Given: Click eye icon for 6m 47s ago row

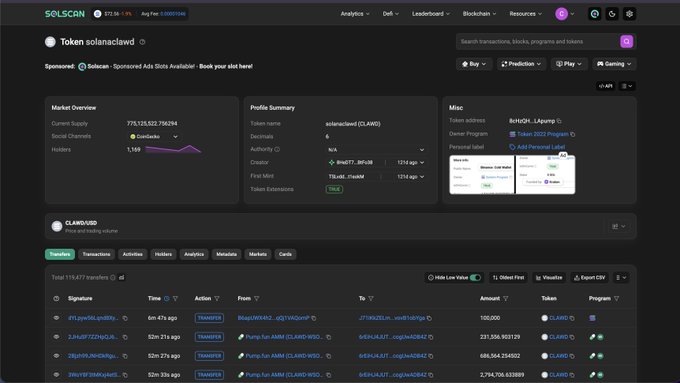Looking at the screenshot, I should 56,318.
